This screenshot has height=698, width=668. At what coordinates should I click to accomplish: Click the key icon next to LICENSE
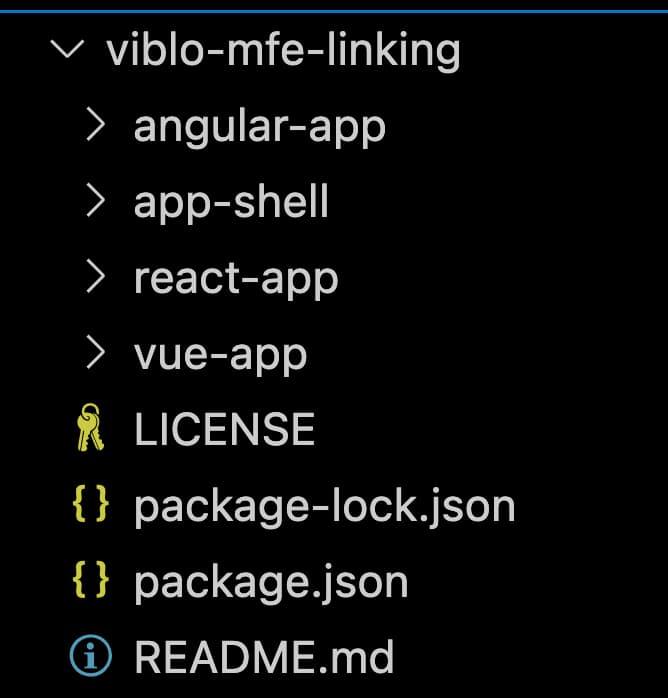(x=91, y=430)
